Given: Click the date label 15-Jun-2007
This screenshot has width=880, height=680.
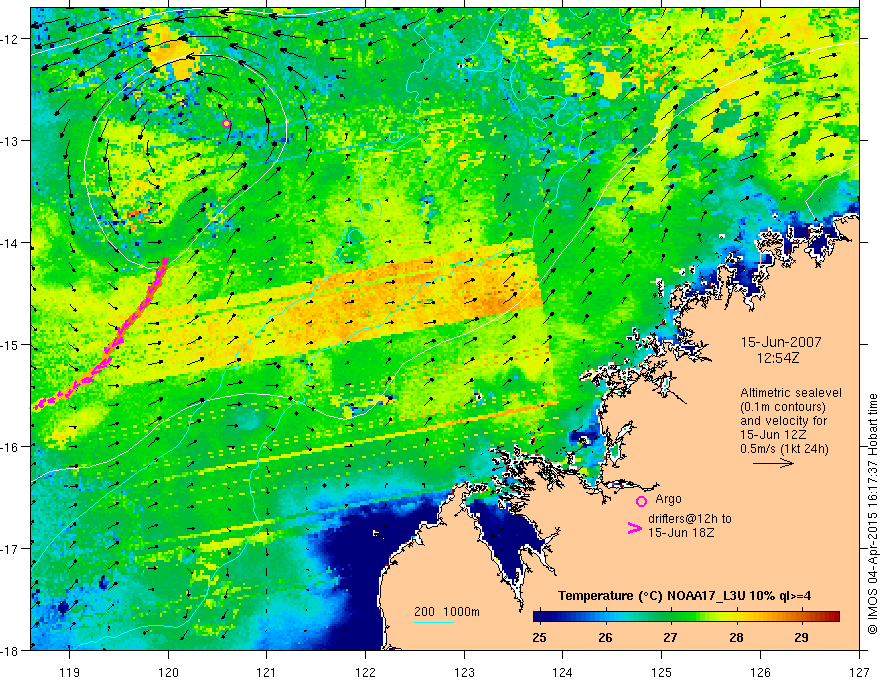Looking at the screenshot, I should tap(781, 342).
